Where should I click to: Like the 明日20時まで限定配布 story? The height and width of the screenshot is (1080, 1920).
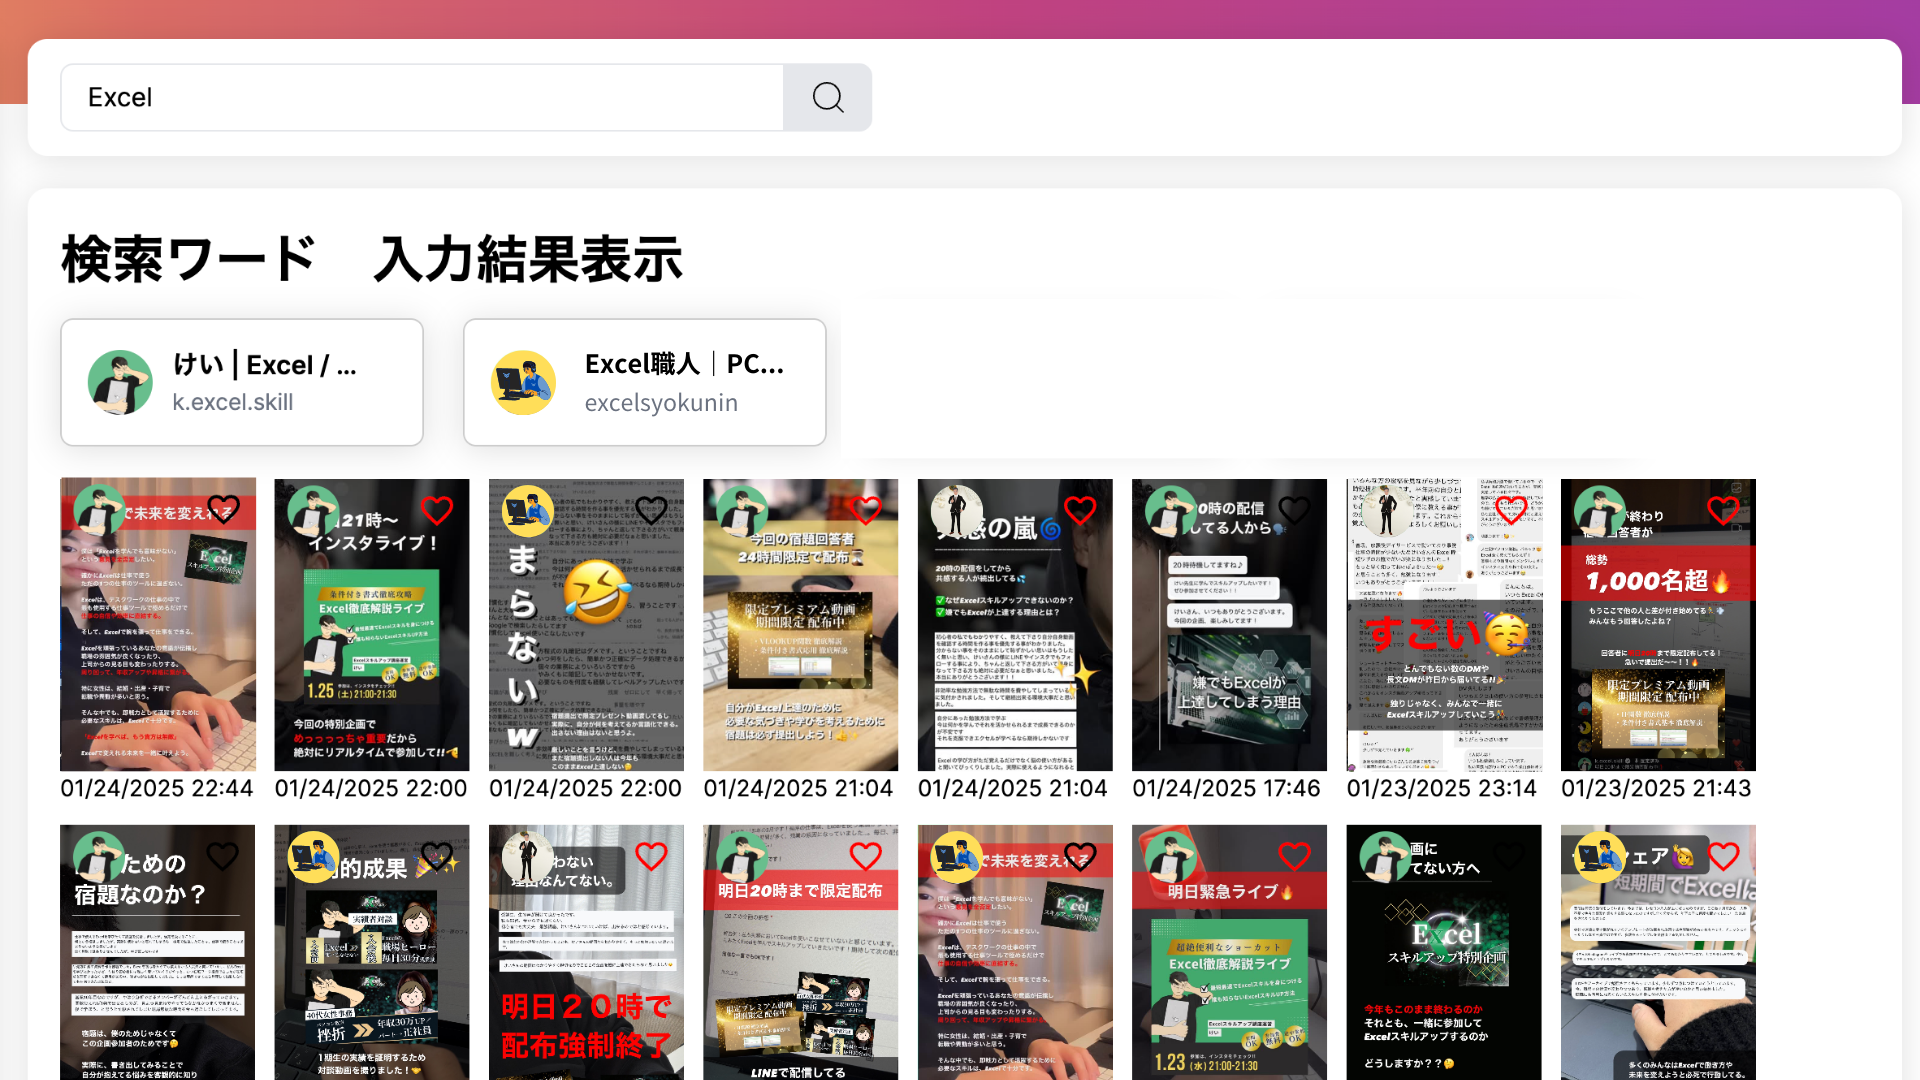[866, 856]
